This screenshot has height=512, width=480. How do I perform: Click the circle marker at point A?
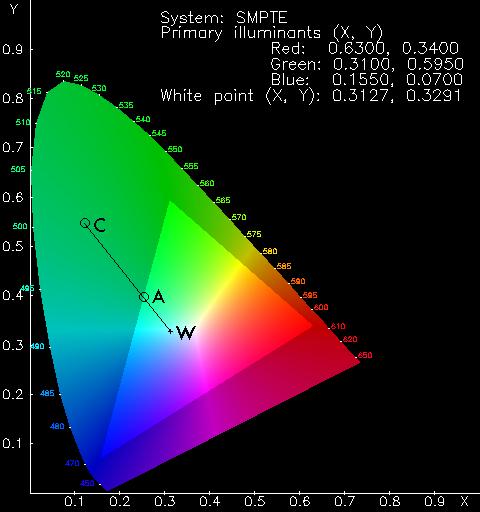pyautogui.click(x=144, y=297)
